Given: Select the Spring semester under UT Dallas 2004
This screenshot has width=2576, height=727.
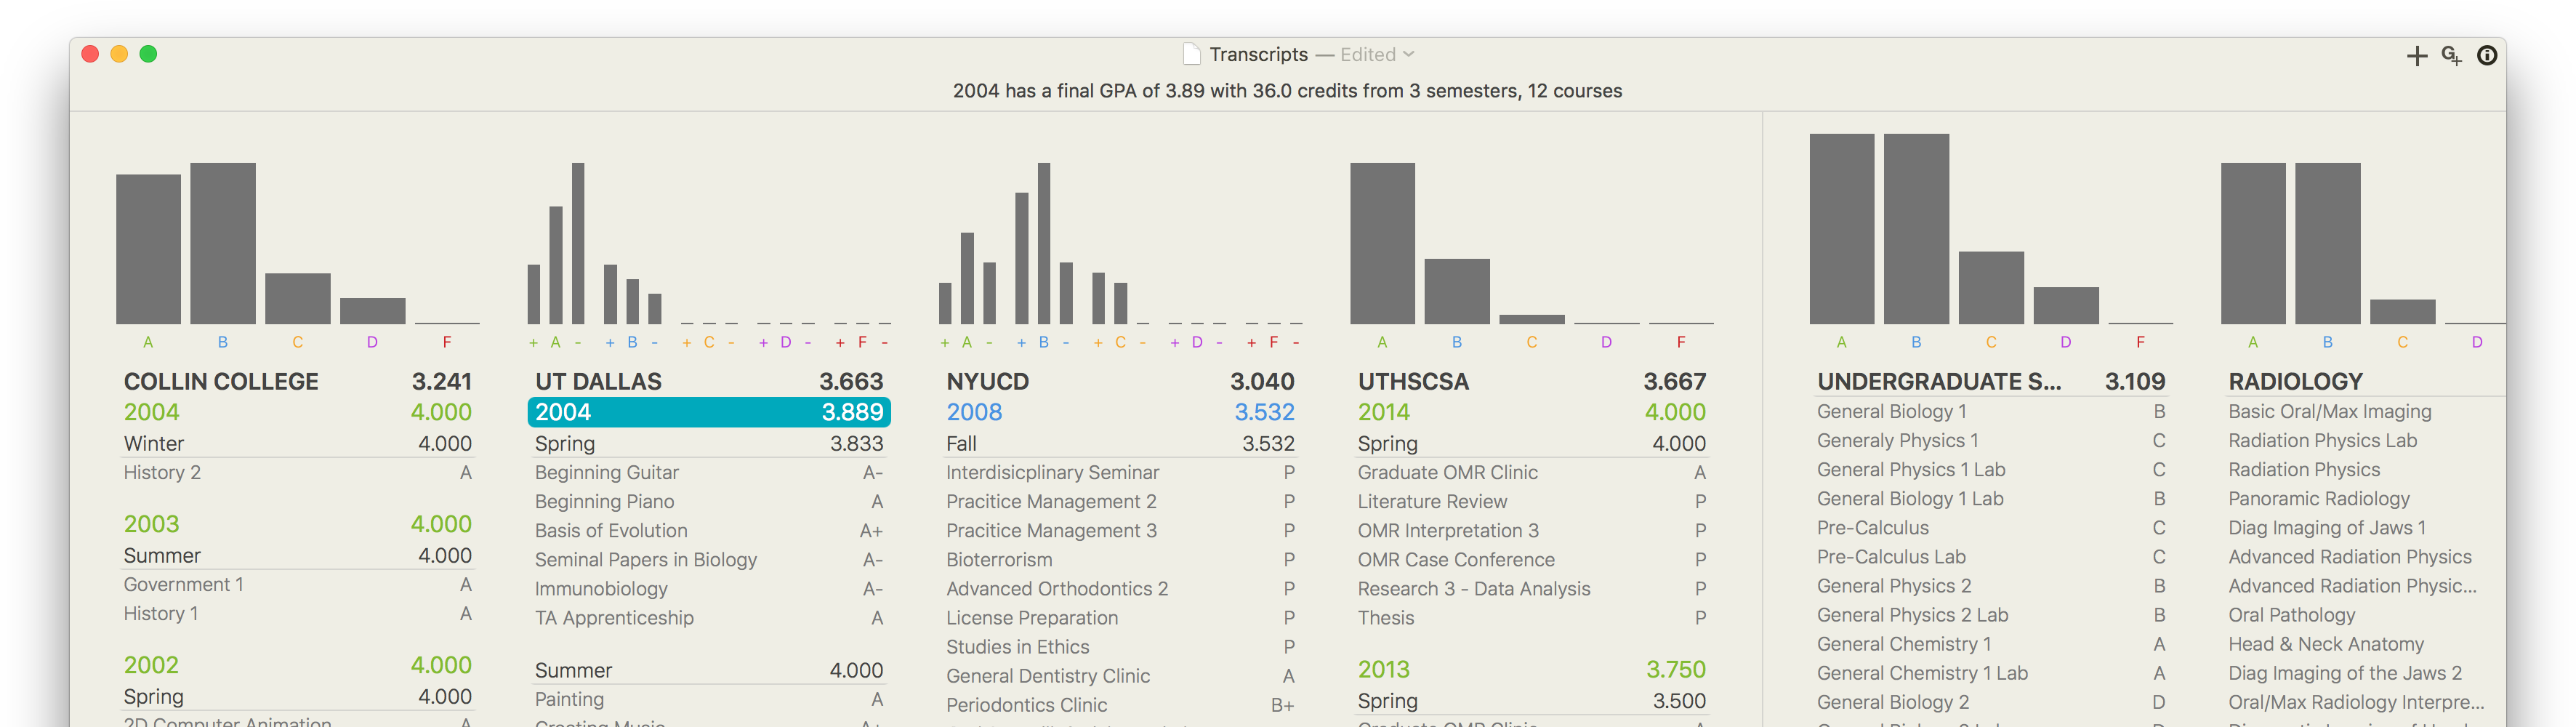Looking at the screenshot, I should click(709, 443).
